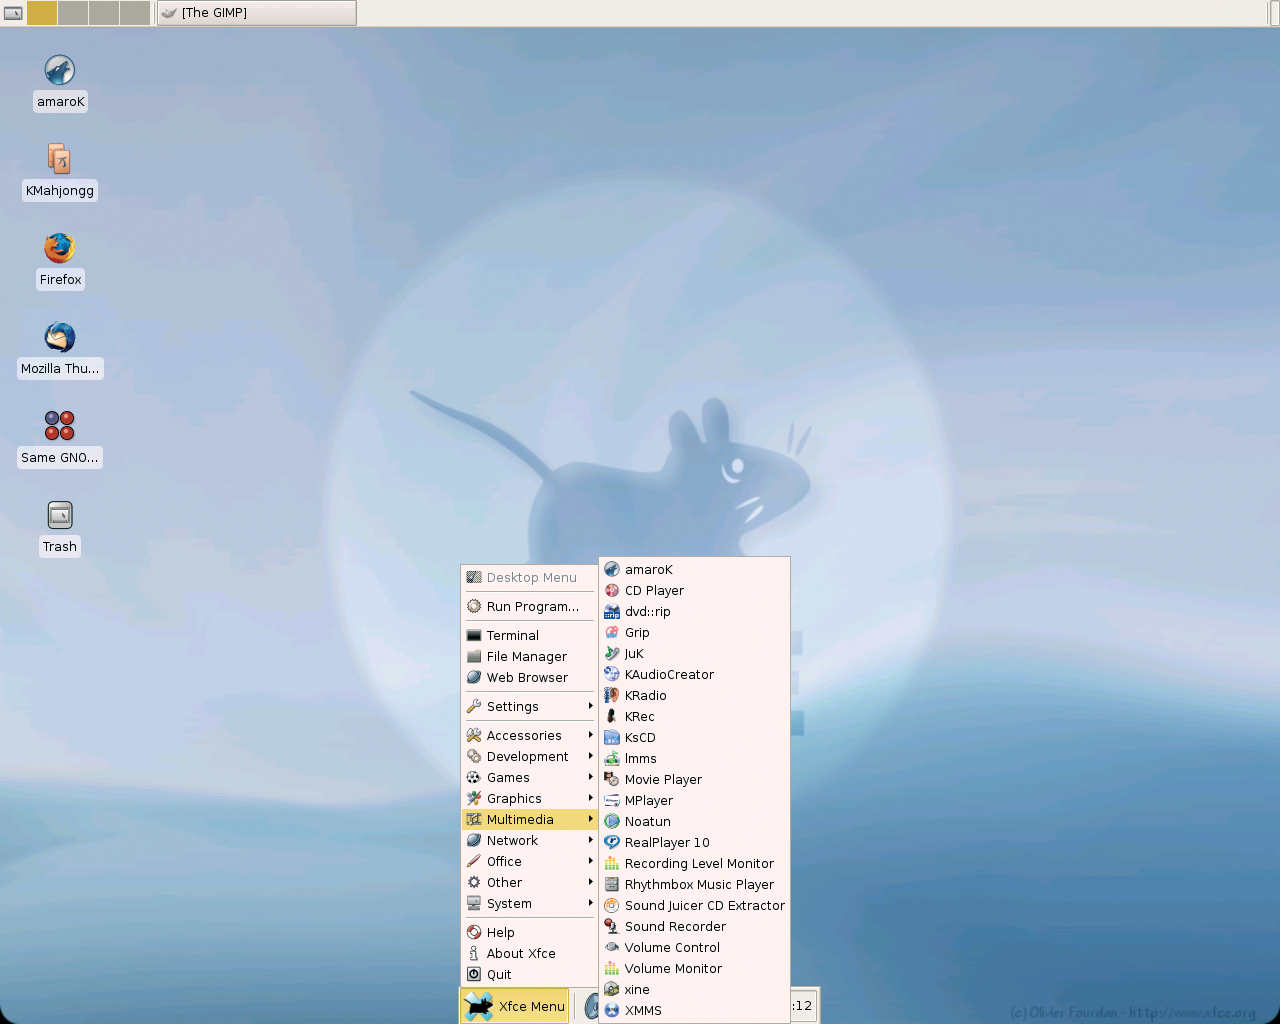Screen dimensions: 1280x1024
Task: Launch XMMS from the Multimedia submenu
Action: click(694, 1010)
